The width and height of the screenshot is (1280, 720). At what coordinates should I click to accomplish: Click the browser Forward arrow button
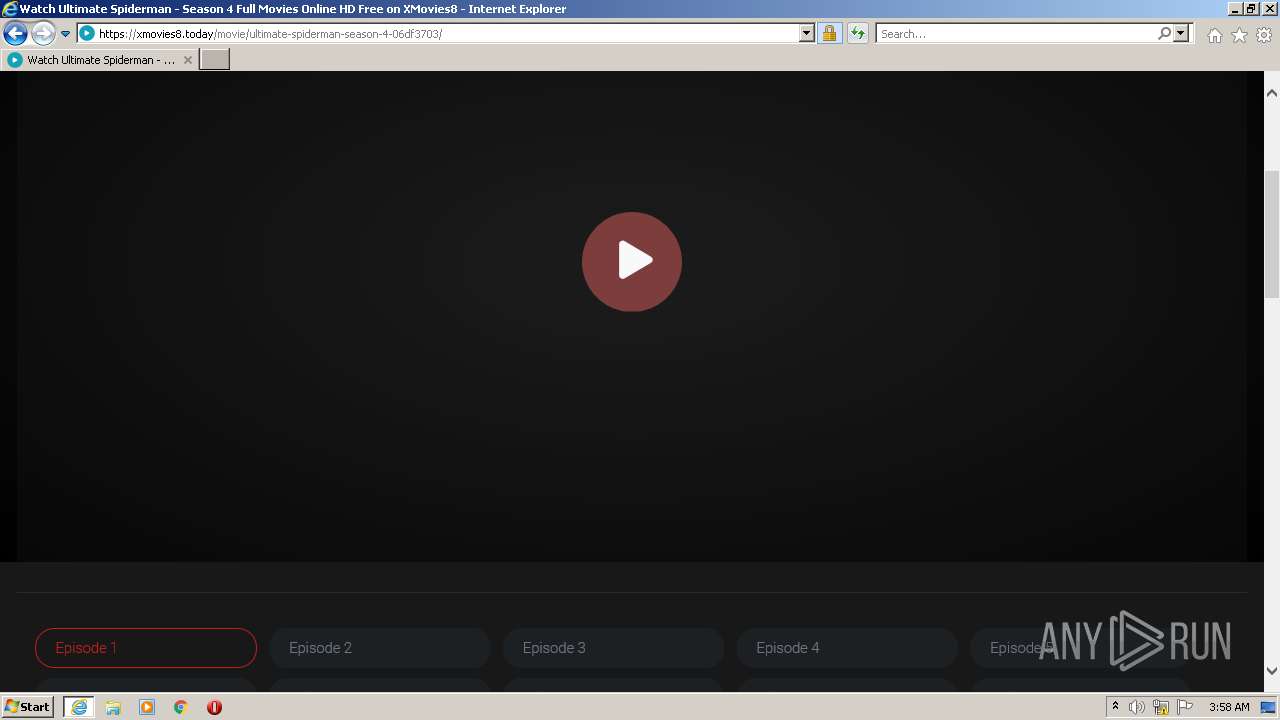tap(43, 33)
